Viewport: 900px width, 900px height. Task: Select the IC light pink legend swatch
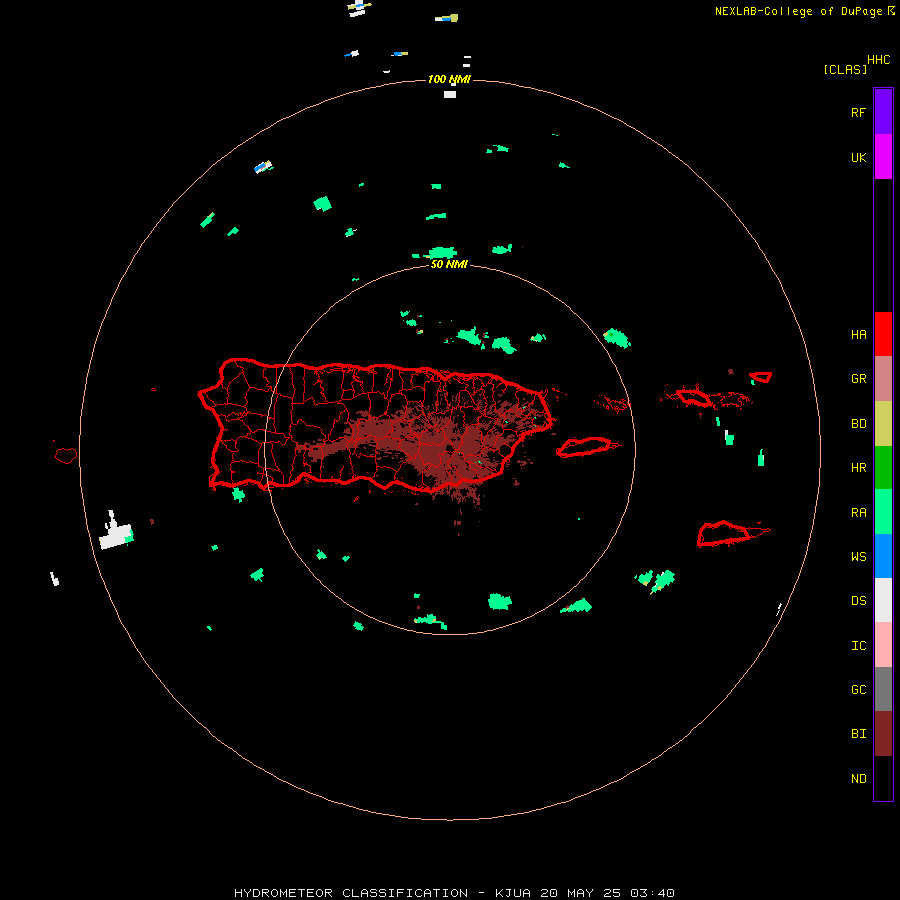tap(883, 645)
